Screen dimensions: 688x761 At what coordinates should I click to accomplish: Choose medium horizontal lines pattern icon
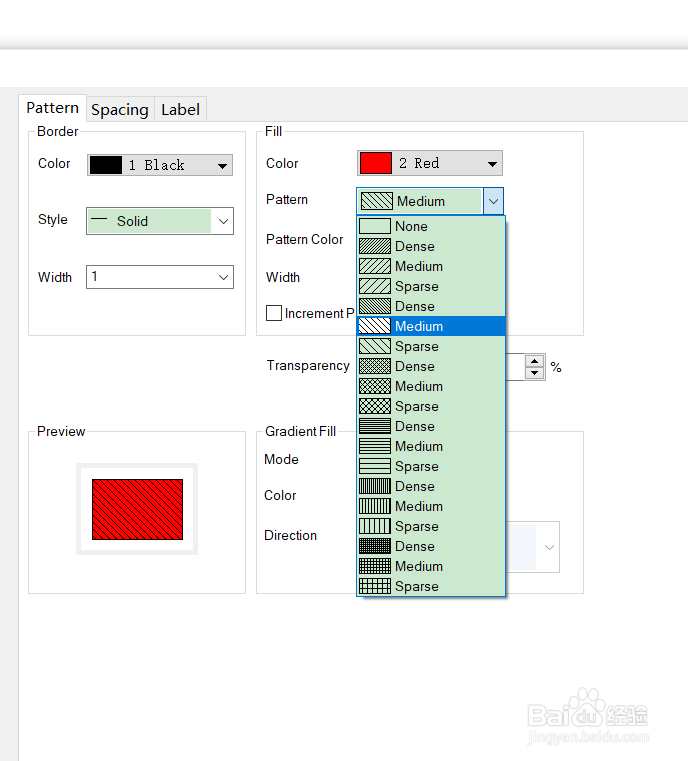click(x=375, y=446)
